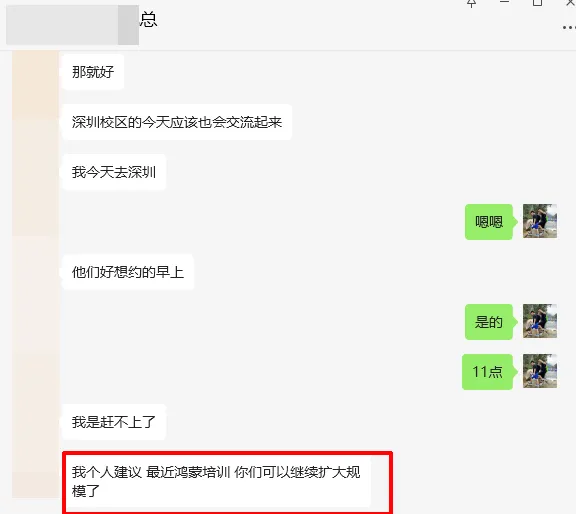This screenshot has height=514, width=576.
Task: Select the message 深圳校区的今天应该也会交流起来
Action: pos(177,122)
